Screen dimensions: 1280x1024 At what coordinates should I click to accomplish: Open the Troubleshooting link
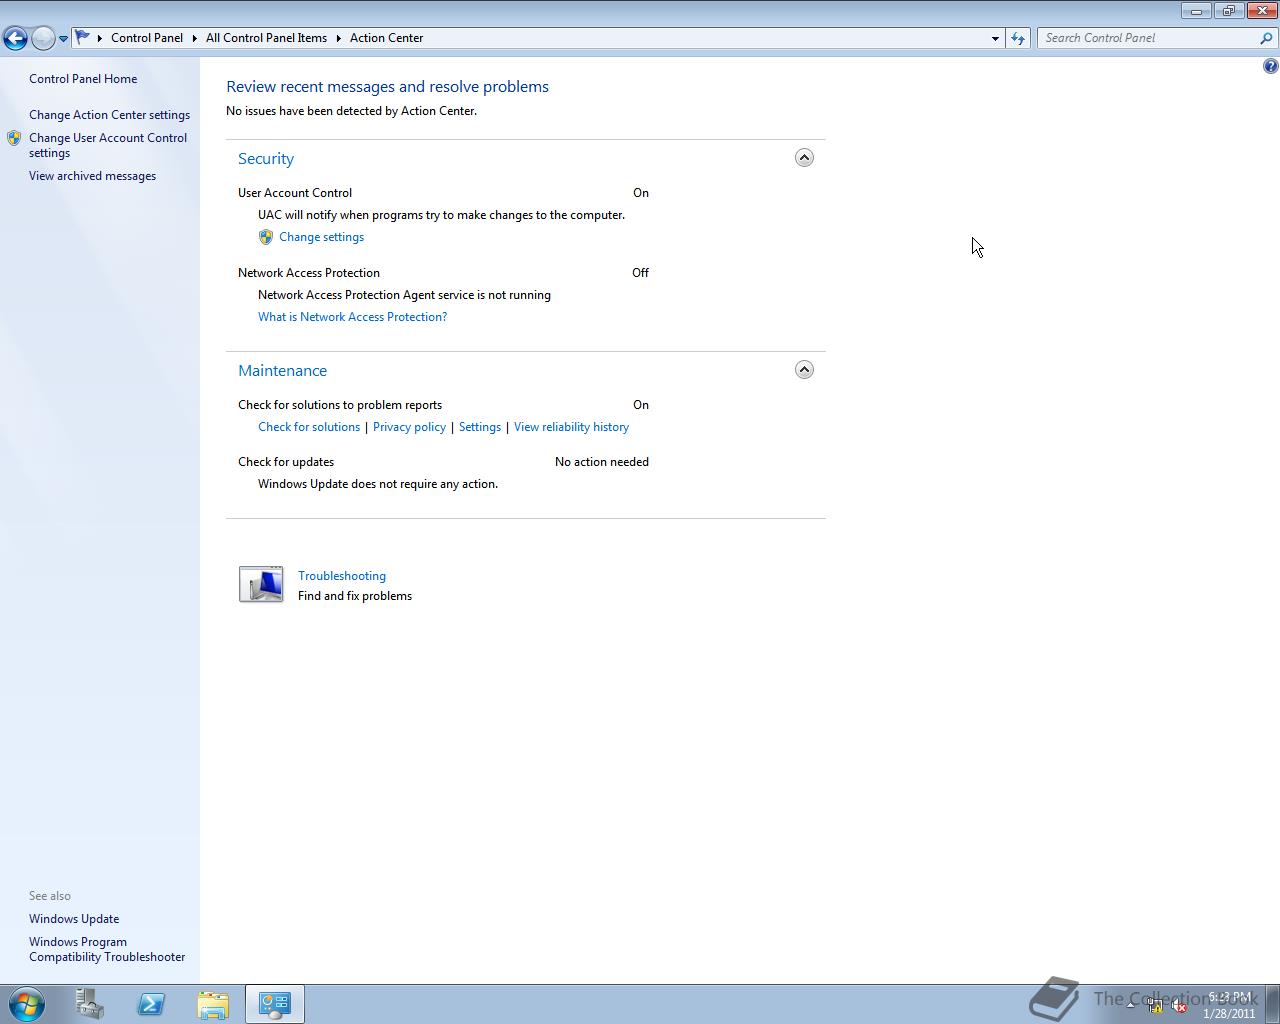click(342, 576)
